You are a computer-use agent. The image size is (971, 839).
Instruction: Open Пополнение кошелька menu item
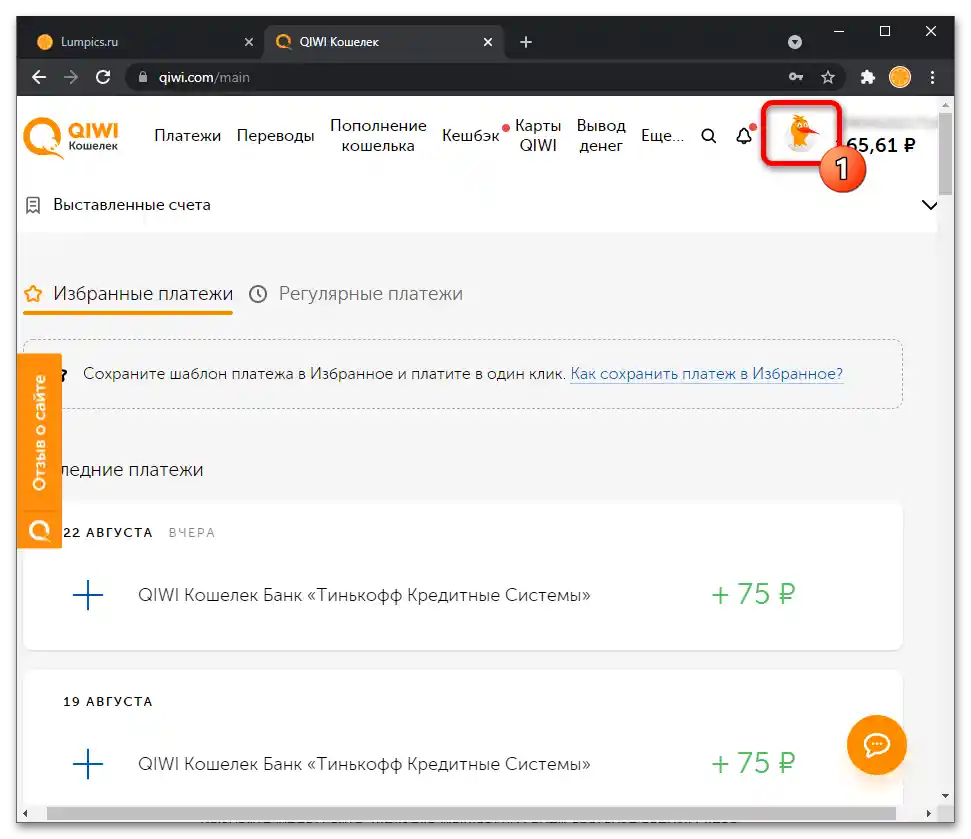point(378,136)
